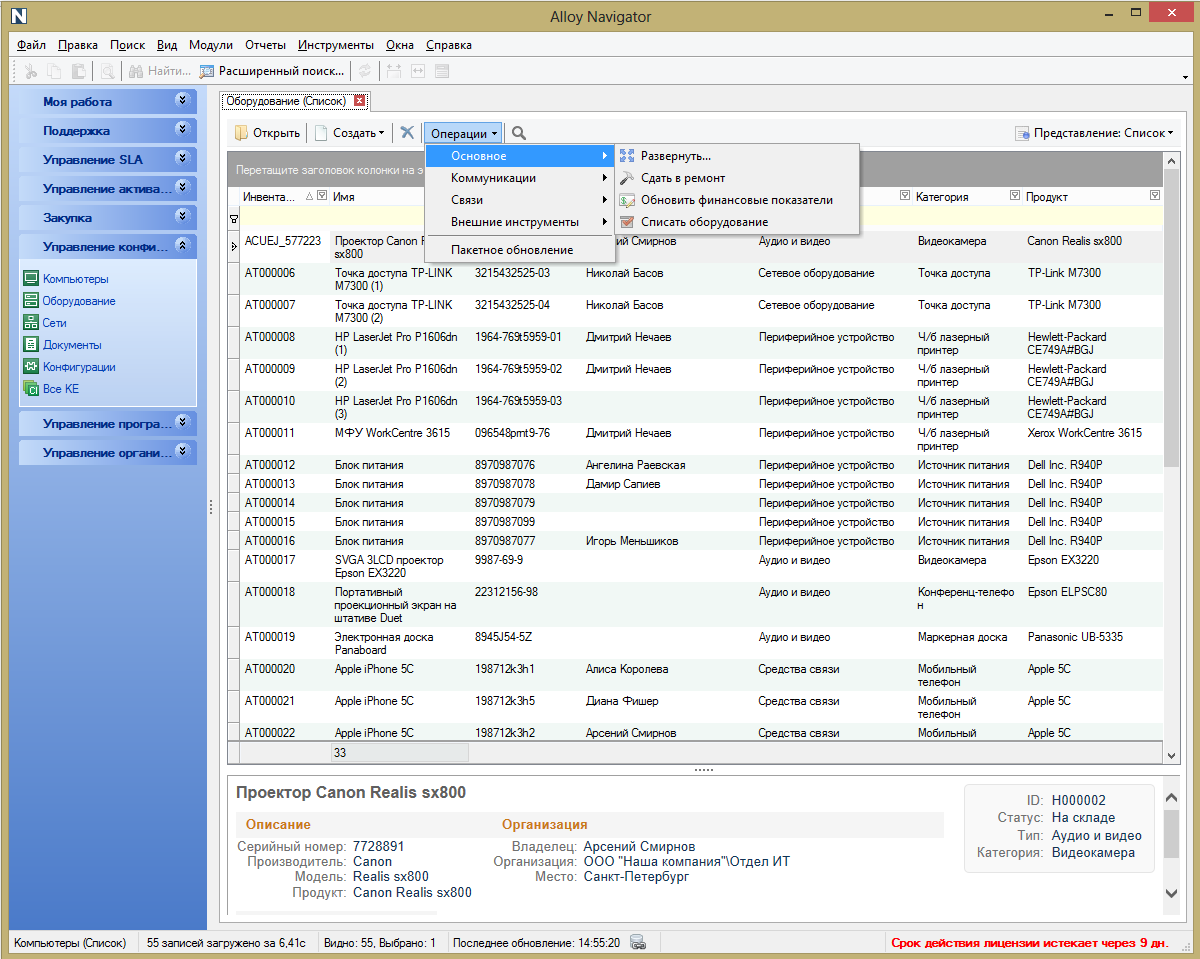Image resolution: width=1200 pixels, height=959 pixels.
Task: Click the magnifier search icon beside Операции
Action: pos(519,133)
